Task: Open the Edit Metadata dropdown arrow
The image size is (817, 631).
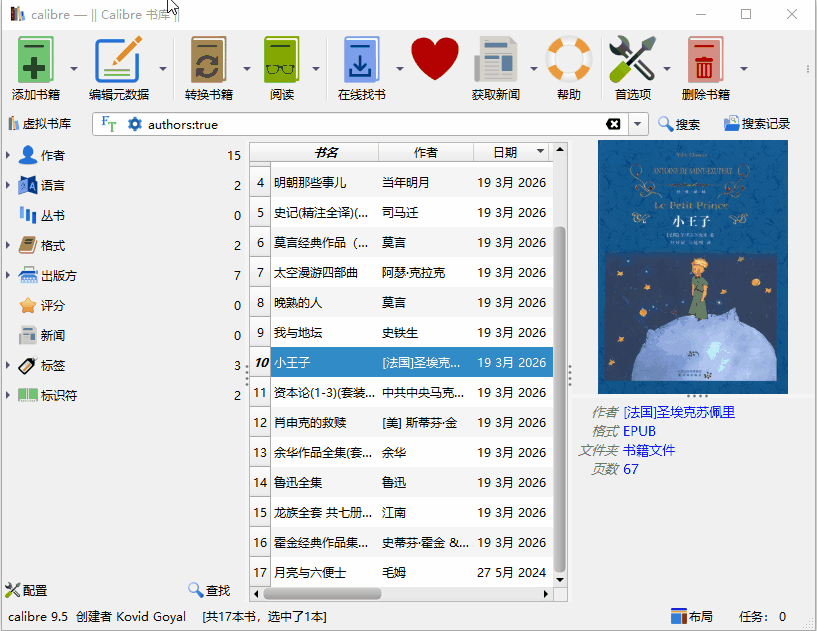Action: click(x=163, y=69)
